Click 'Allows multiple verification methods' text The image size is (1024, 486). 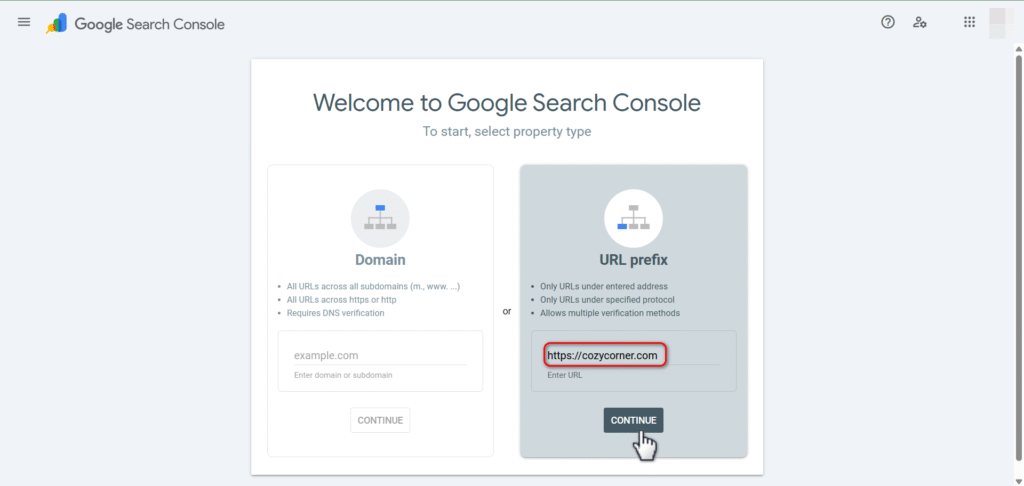[610, 313]
